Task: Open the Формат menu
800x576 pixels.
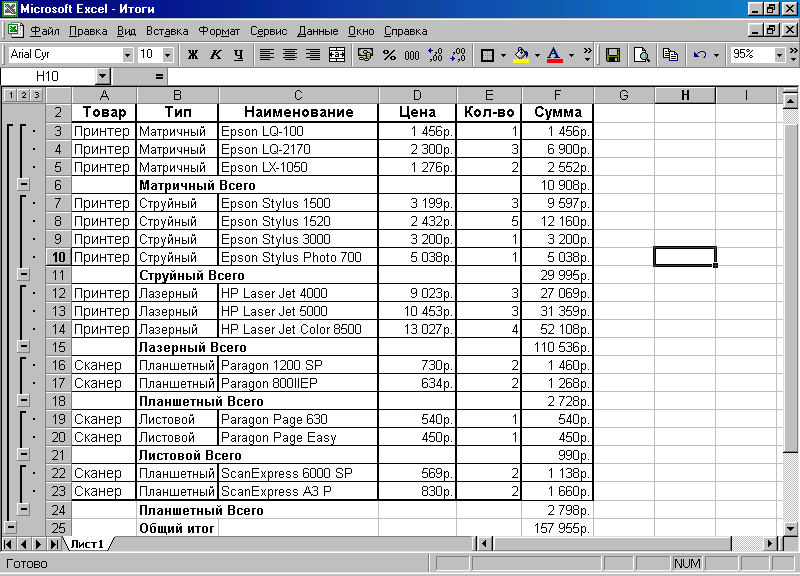Action: tap(219, 31)
